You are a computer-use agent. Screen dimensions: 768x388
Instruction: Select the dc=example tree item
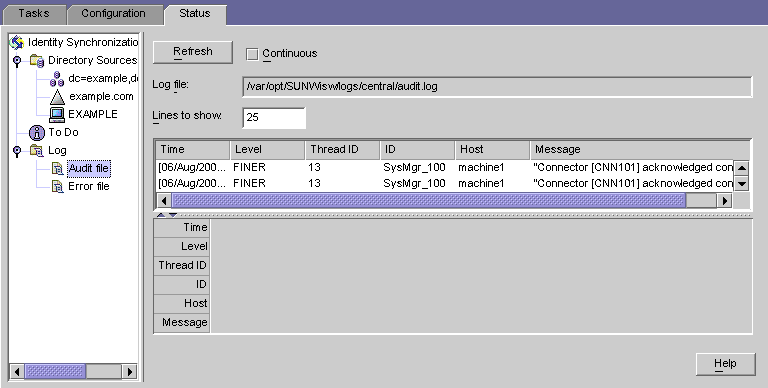point(103,79)
